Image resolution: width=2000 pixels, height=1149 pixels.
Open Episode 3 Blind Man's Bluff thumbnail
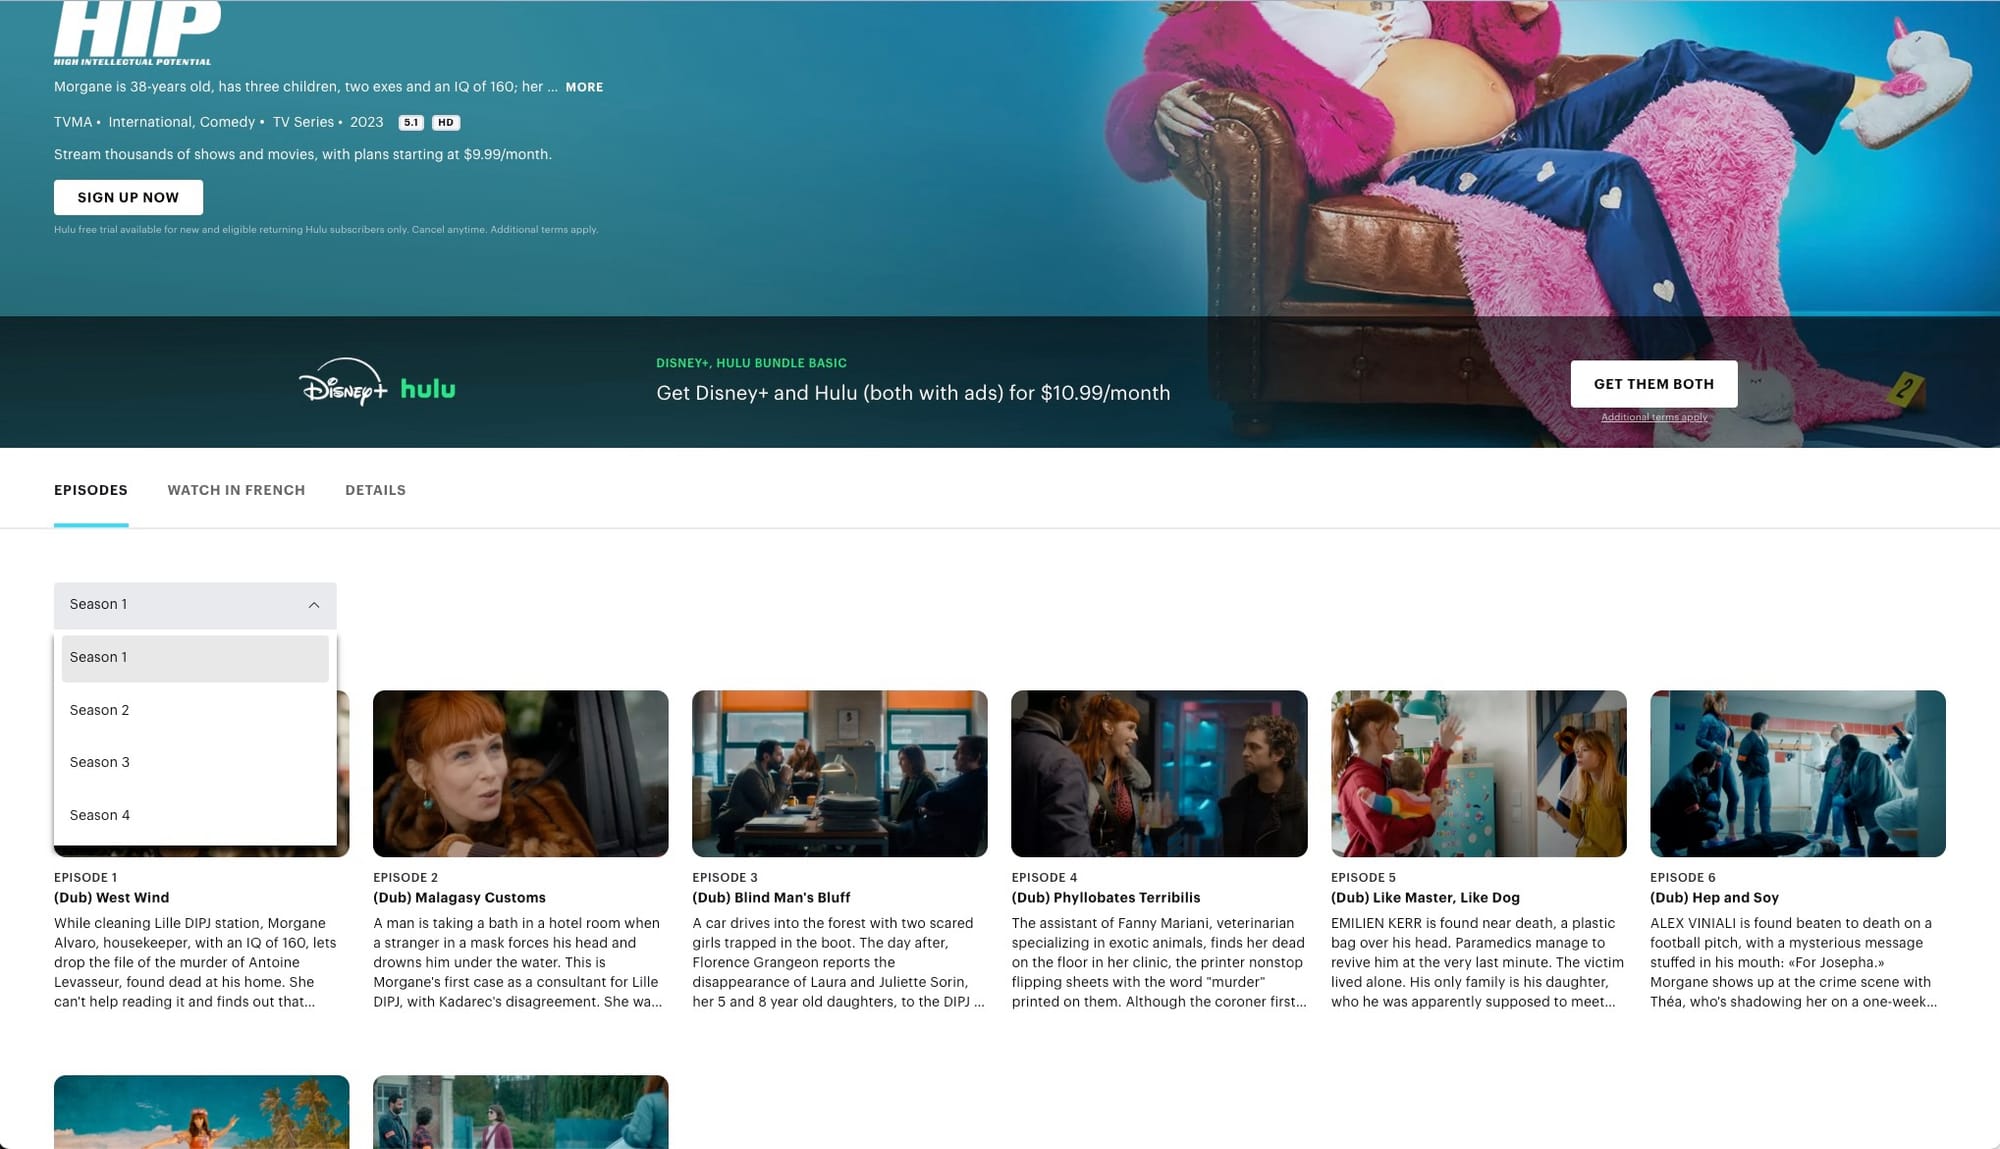pyautogui.click(x=840, y=773)
